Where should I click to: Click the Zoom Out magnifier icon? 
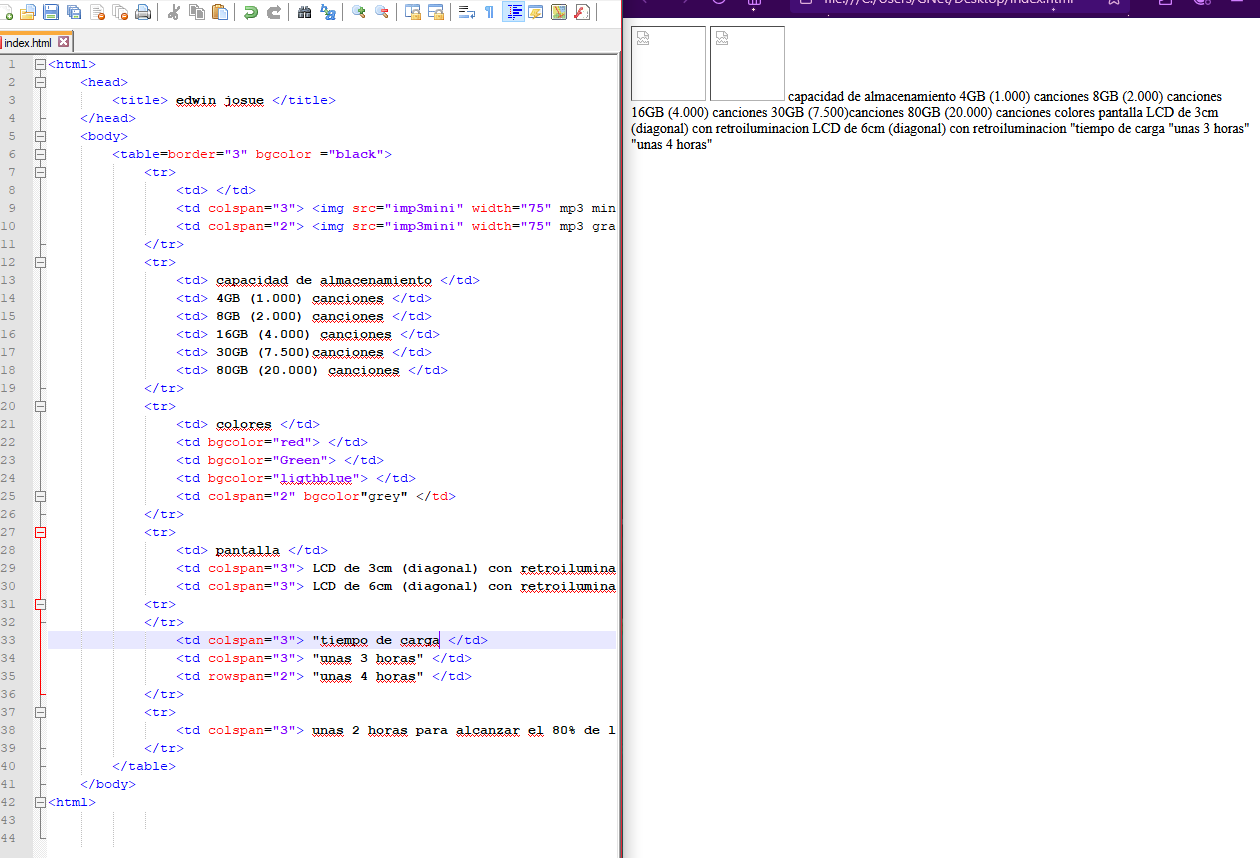pyautogui.click(x=382, y=13)
